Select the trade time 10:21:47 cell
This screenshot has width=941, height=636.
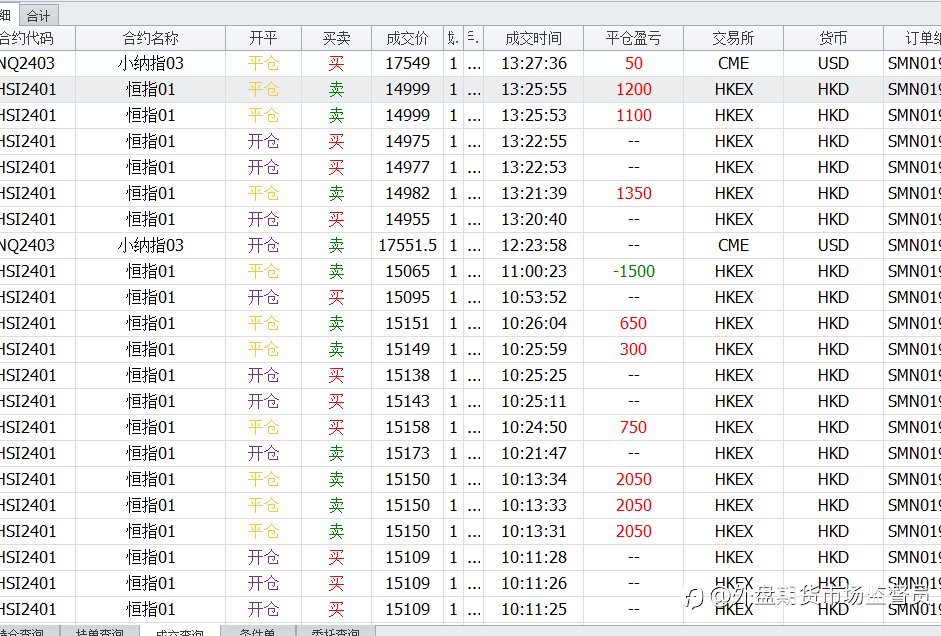click(x=534, y=454)
